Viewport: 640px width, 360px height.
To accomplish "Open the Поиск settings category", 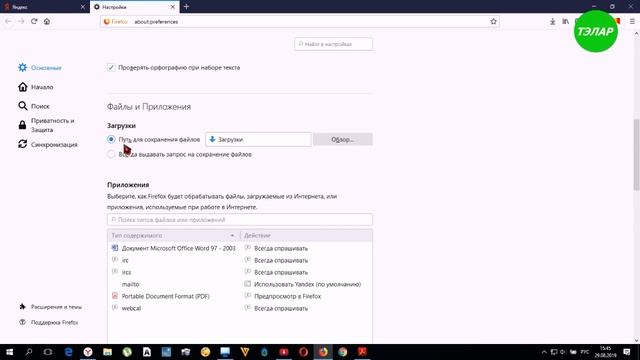I will click(x=34, y=106).
